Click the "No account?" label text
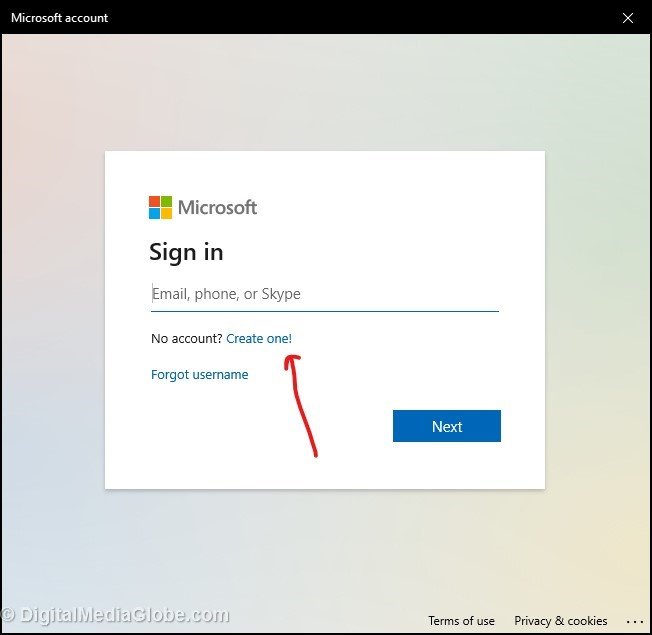The height and width of the screenshot is (635, 652). 186,339
